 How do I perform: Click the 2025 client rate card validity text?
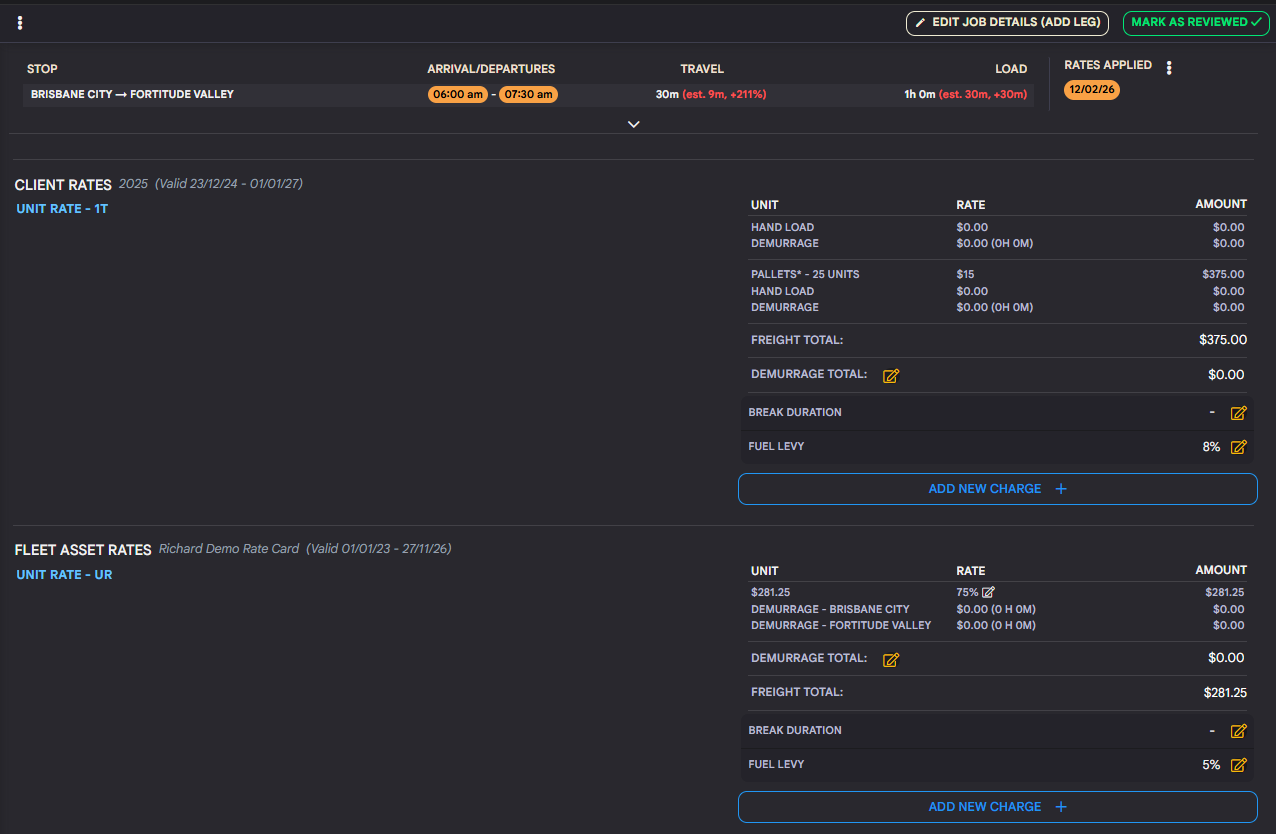click(x=210, y=184)
